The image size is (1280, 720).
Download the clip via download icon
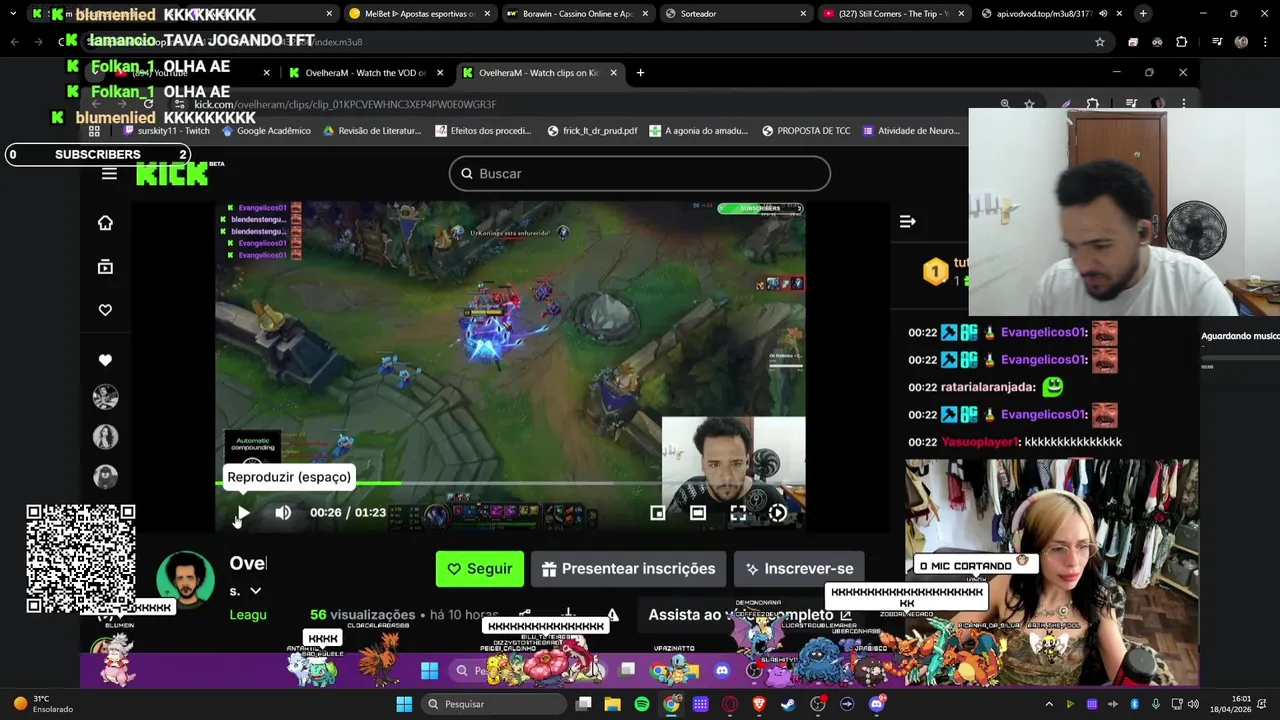pyautogui.click(x=568, y=615)
